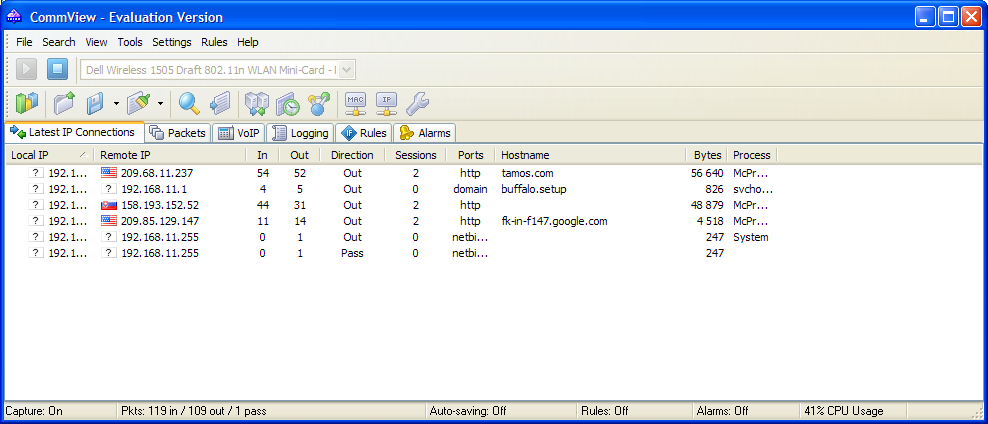The height and width of the screenshot is (424, 988).
Task: Click the Go to Packet page-arrow icon
Action: 221,103
